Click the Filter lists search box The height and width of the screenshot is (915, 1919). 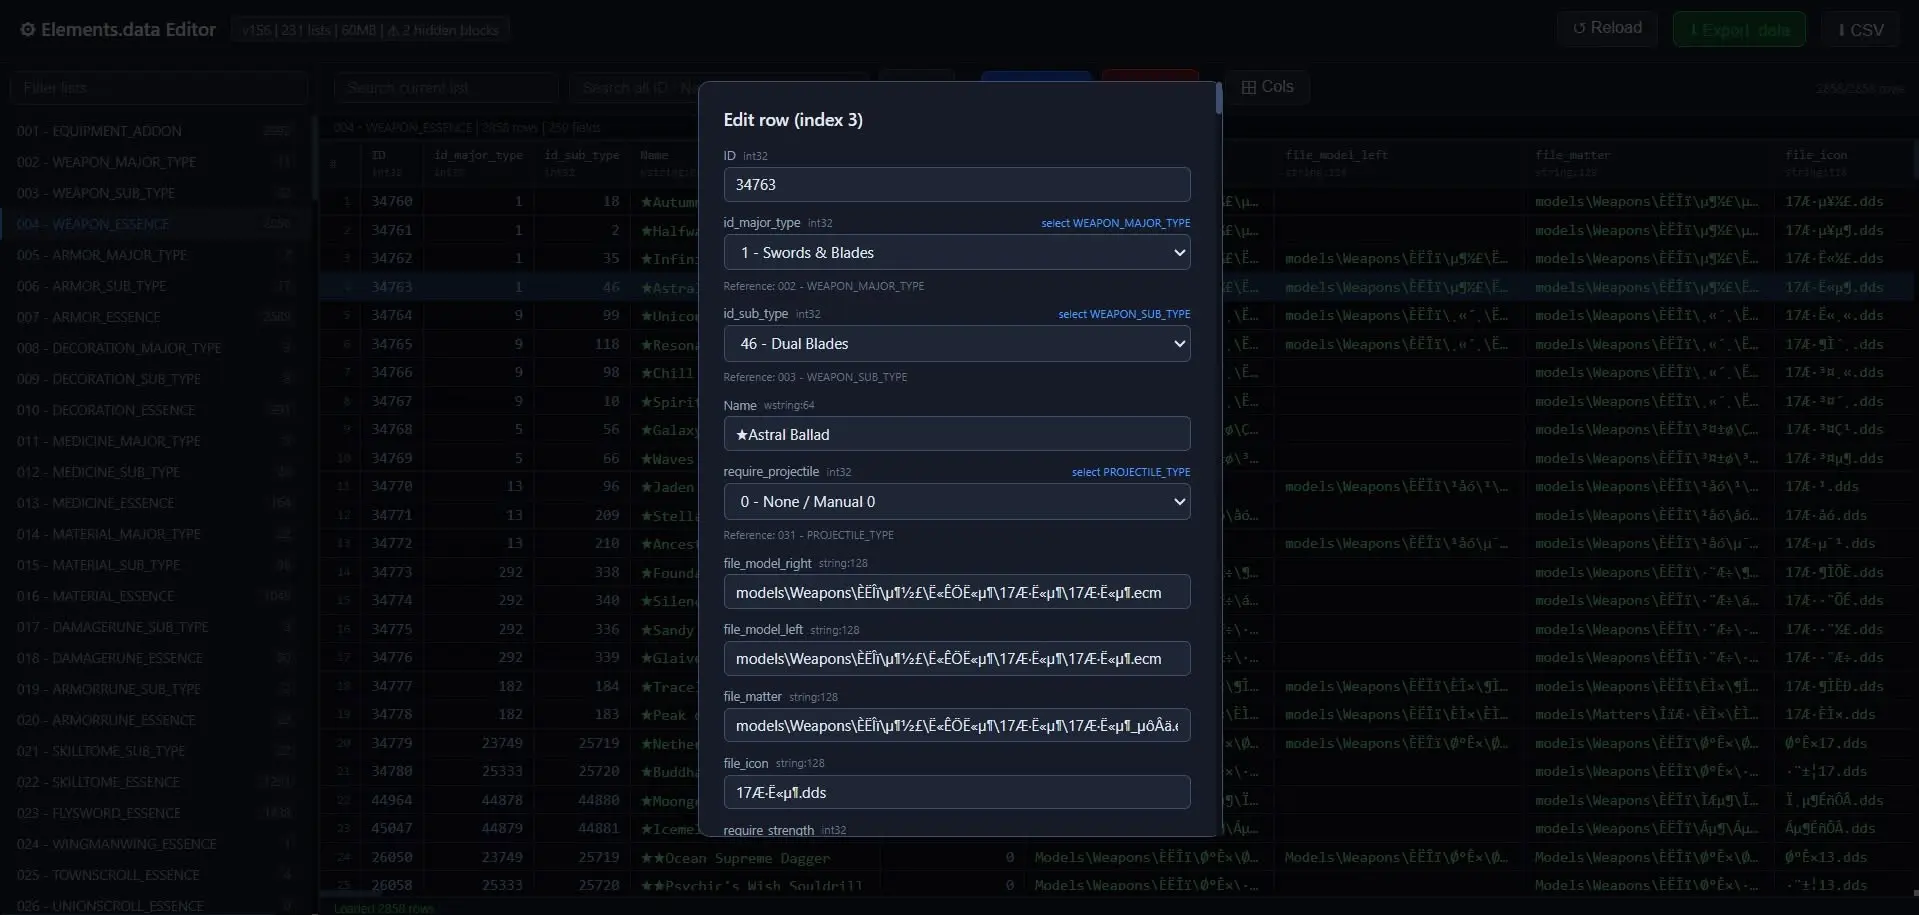(x=160, y=88)
